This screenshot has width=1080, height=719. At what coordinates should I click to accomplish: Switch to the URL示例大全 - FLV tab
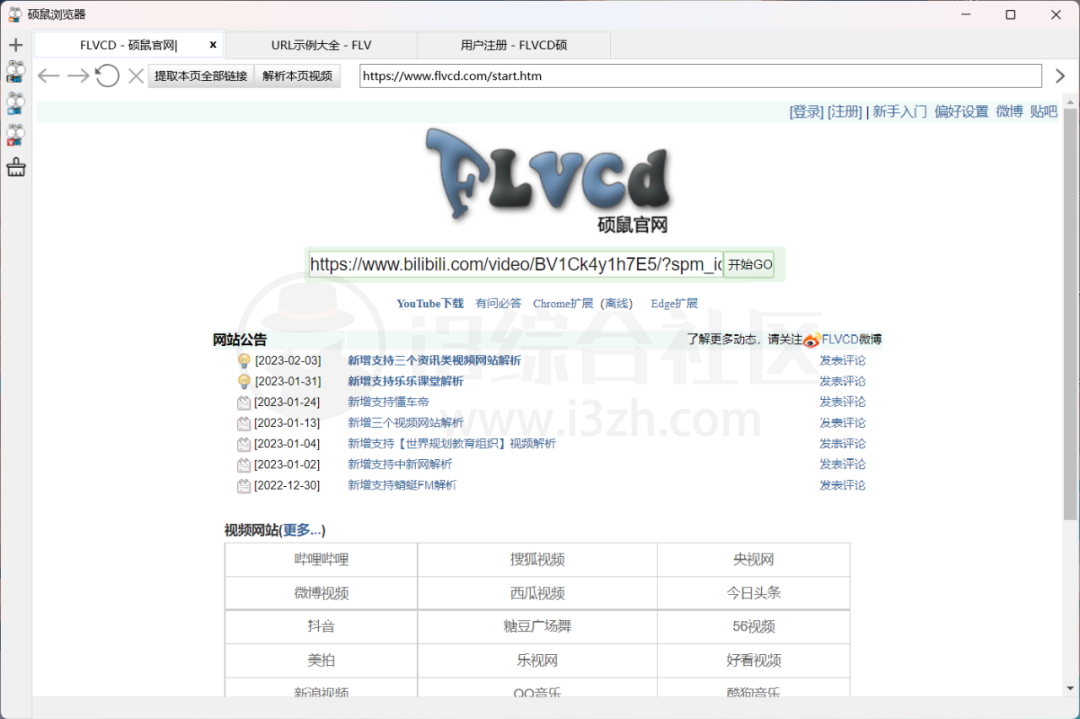point(321,45)
